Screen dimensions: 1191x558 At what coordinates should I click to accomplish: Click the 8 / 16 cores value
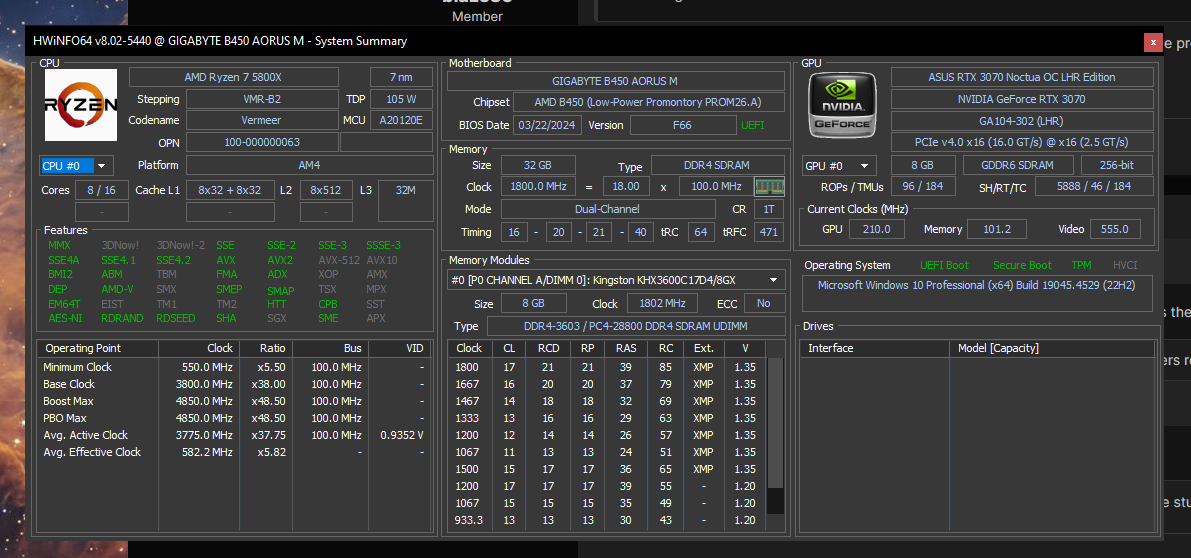102,190
